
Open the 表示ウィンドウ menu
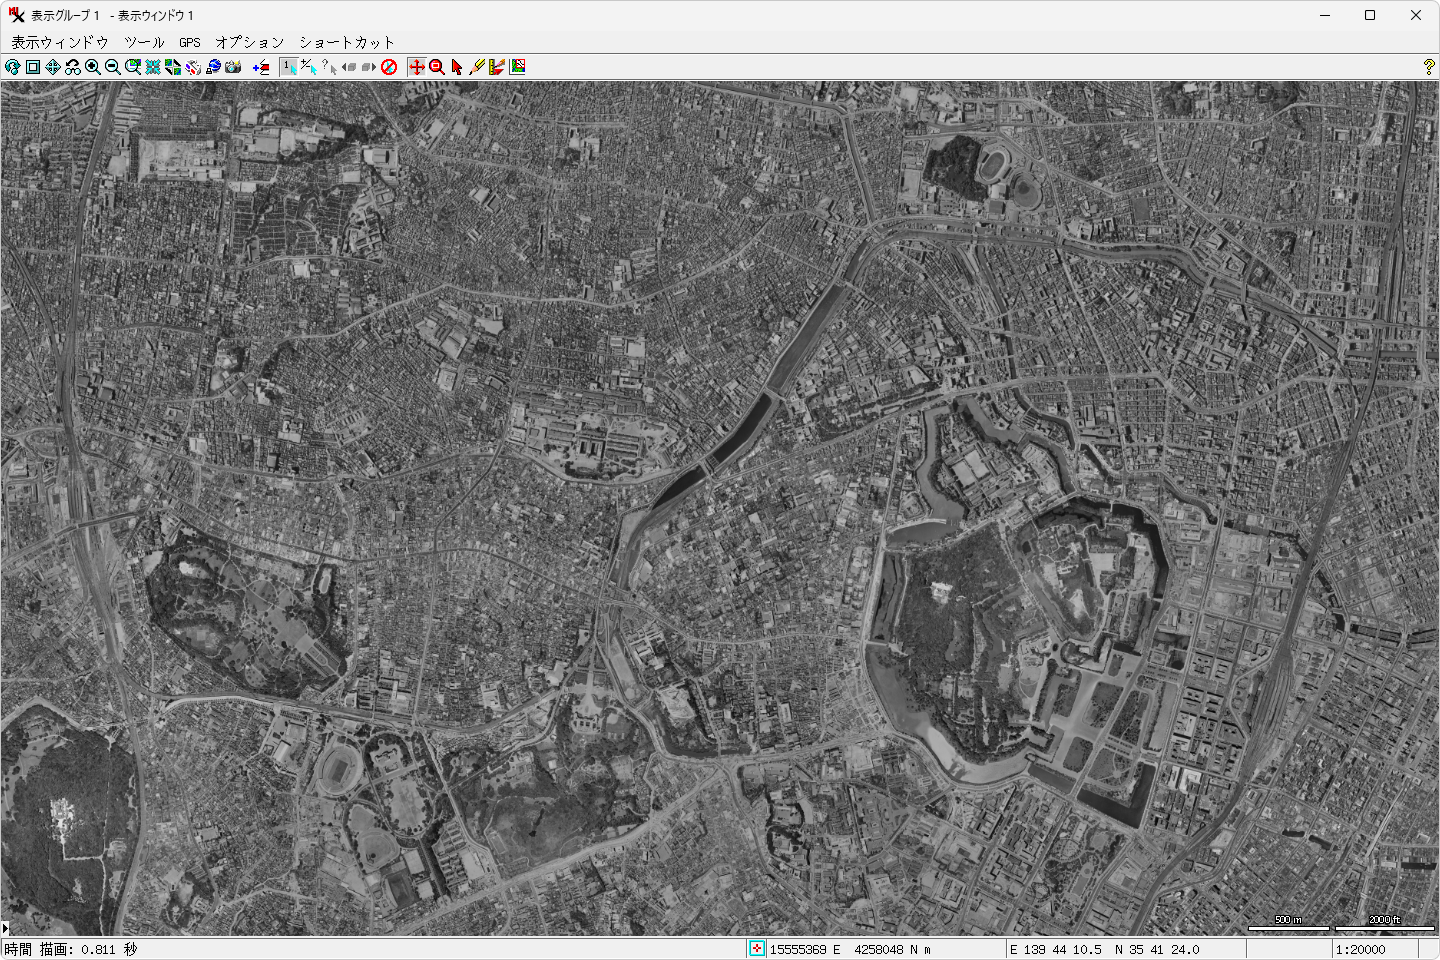click(x=59, y=42)
